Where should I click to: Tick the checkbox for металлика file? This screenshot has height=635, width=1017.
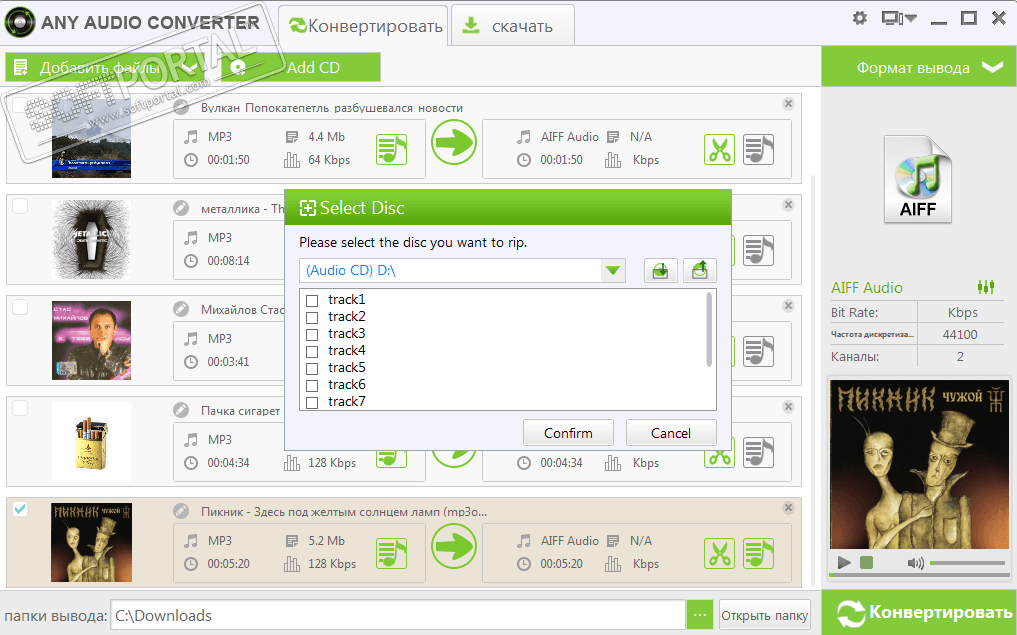[x=20, y=206]
